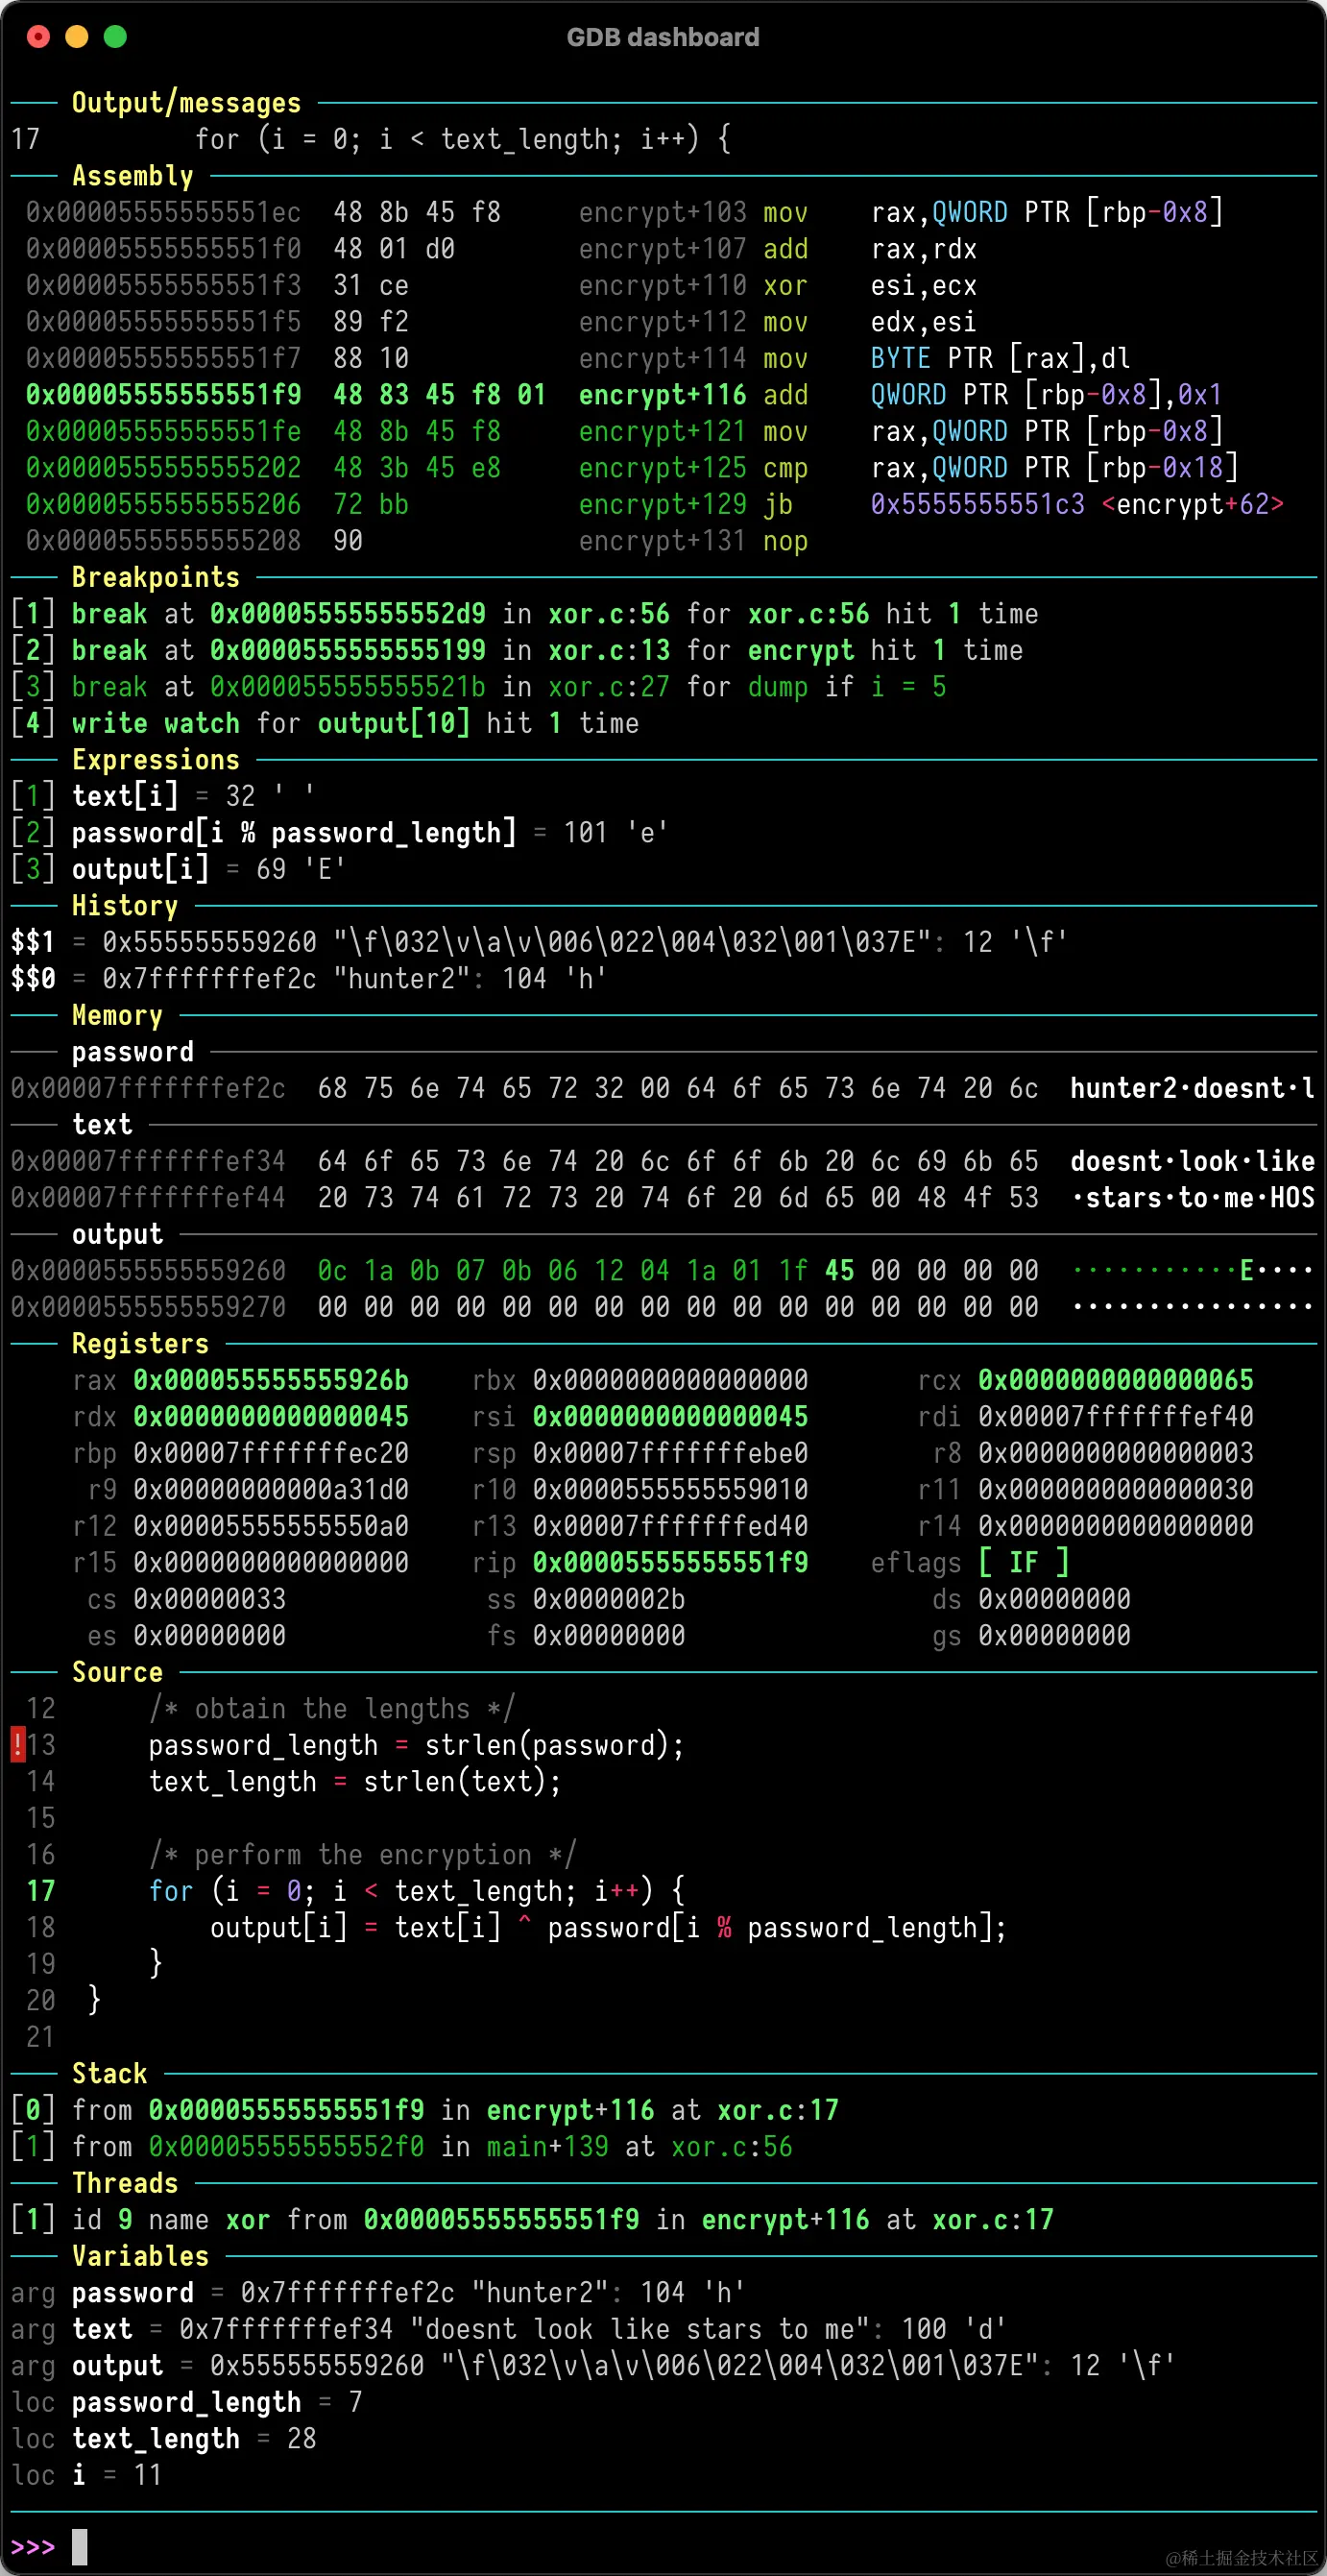Click the rdx register value 0x45
This screenshot has width=1327, height=2576.
[x=271, y=1417]
